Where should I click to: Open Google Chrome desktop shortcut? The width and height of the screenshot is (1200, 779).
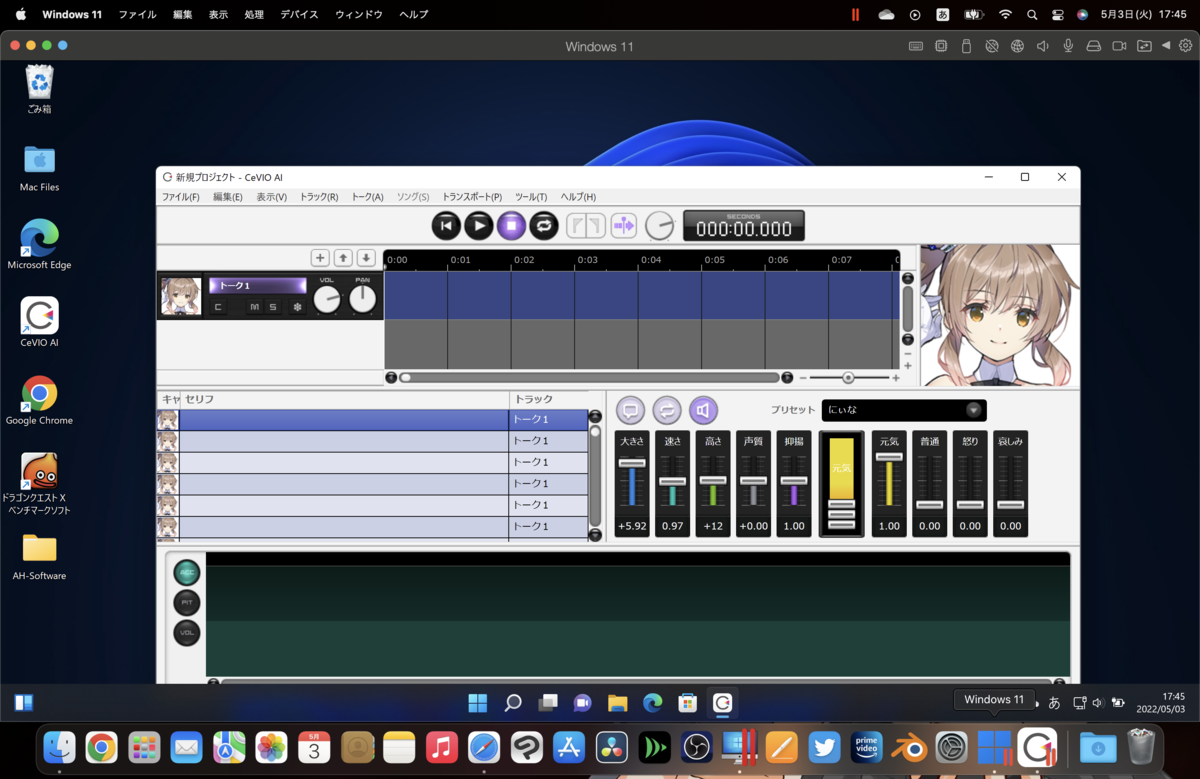coord(39,401)
